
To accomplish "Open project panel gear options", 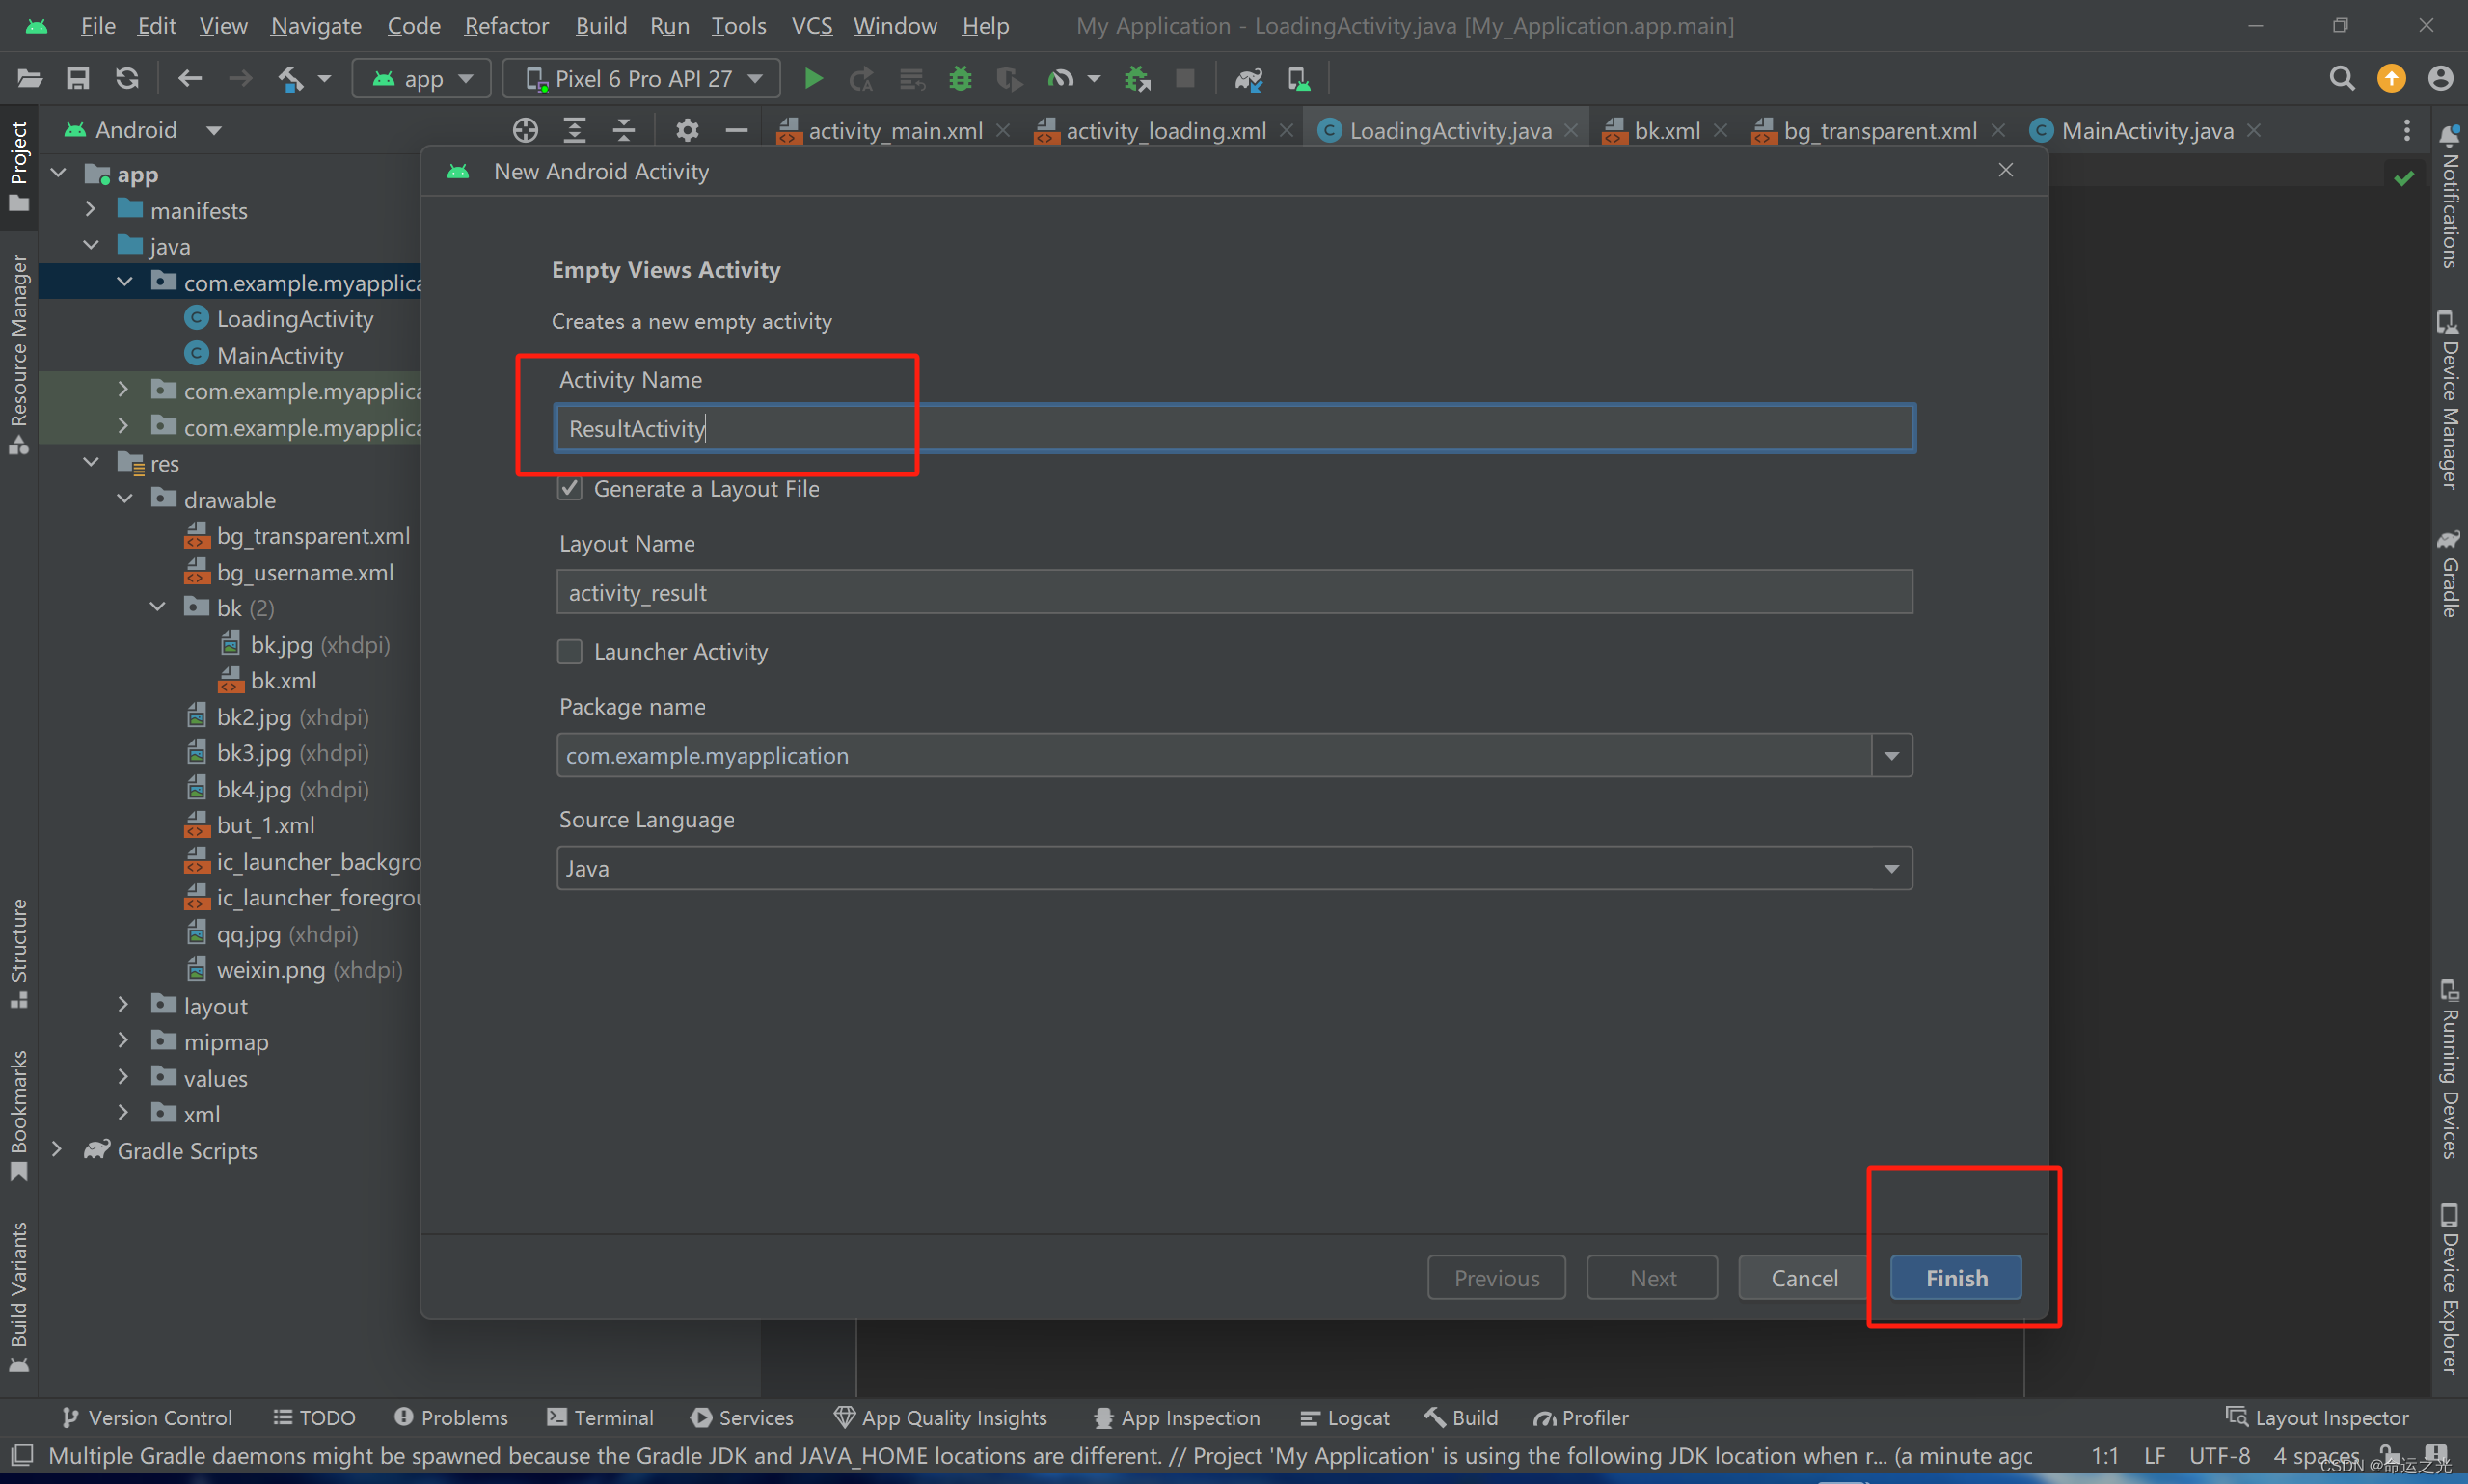I will (687, 130).
